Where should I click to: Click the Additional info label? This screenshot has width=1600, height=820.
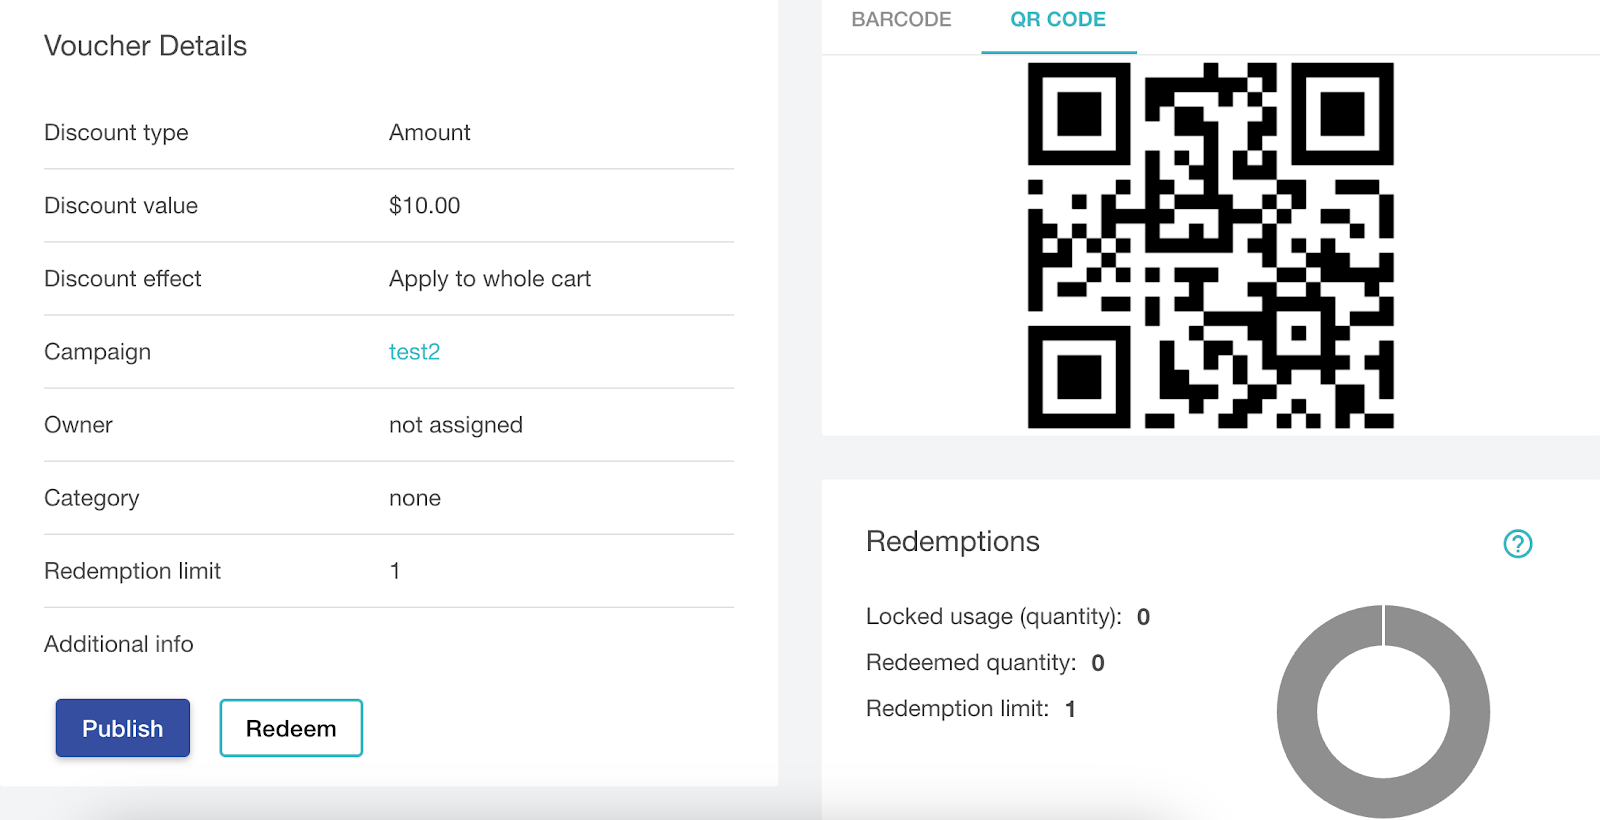click(x=119, y=644)
